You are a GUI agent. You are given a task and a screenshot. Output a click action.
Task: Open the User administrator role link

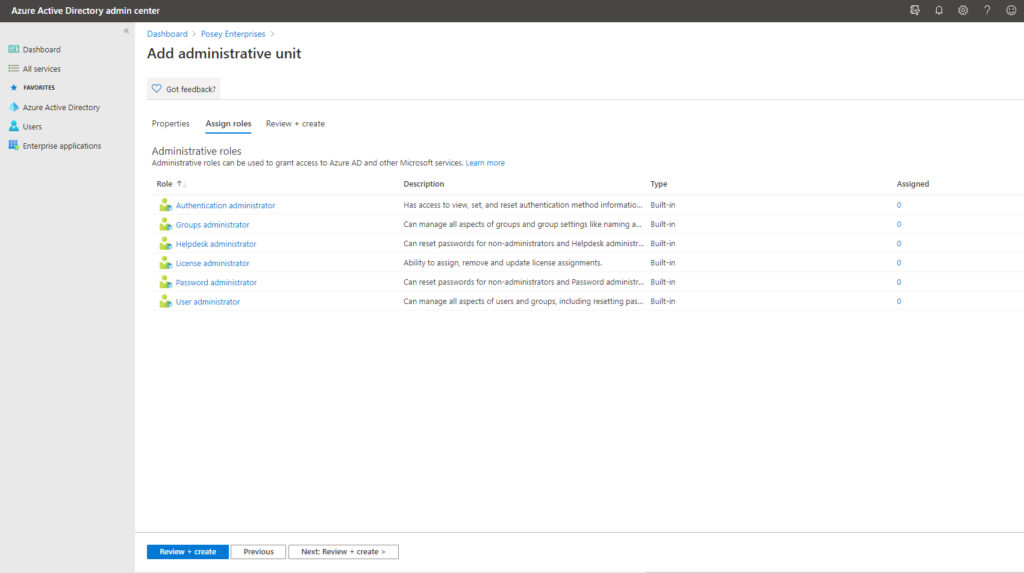(x=208, y=302)
